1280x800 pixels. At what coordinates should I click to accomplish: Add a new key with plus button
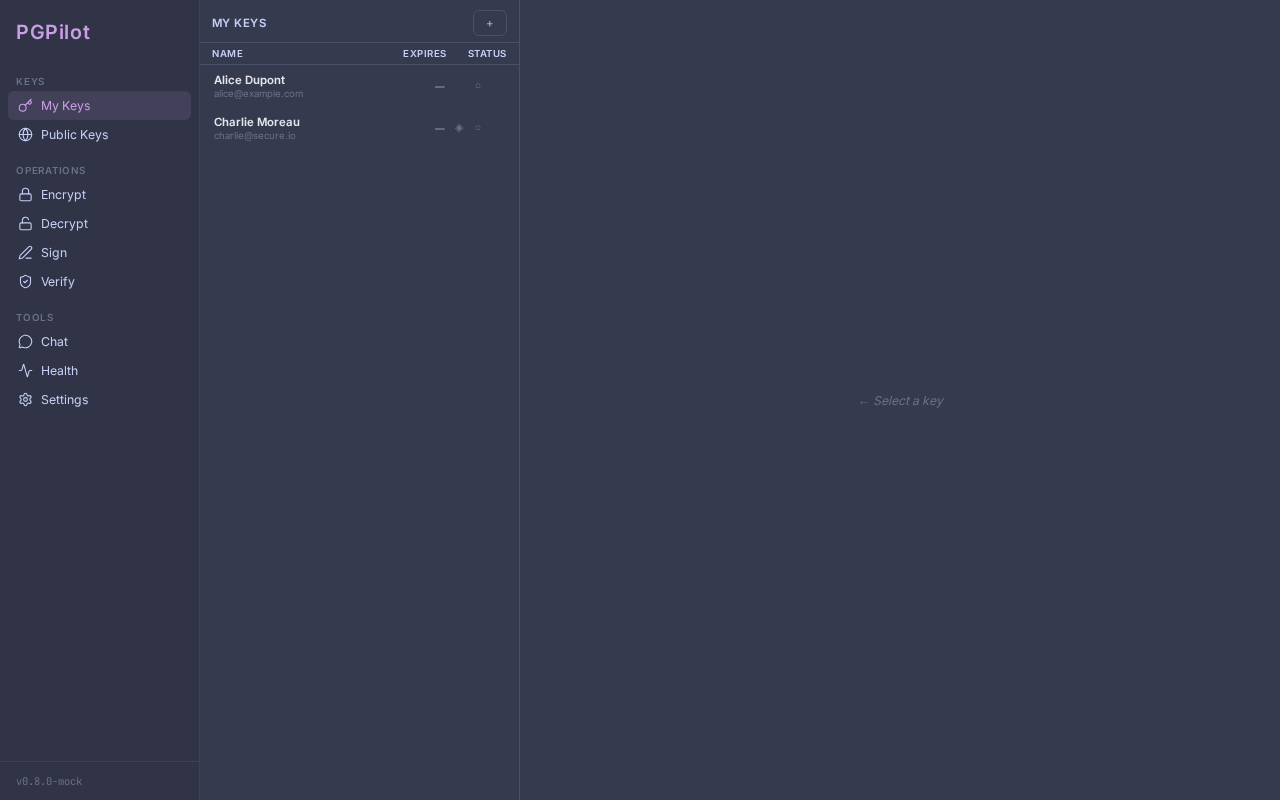pyautogui.click(x=490, y=23)
